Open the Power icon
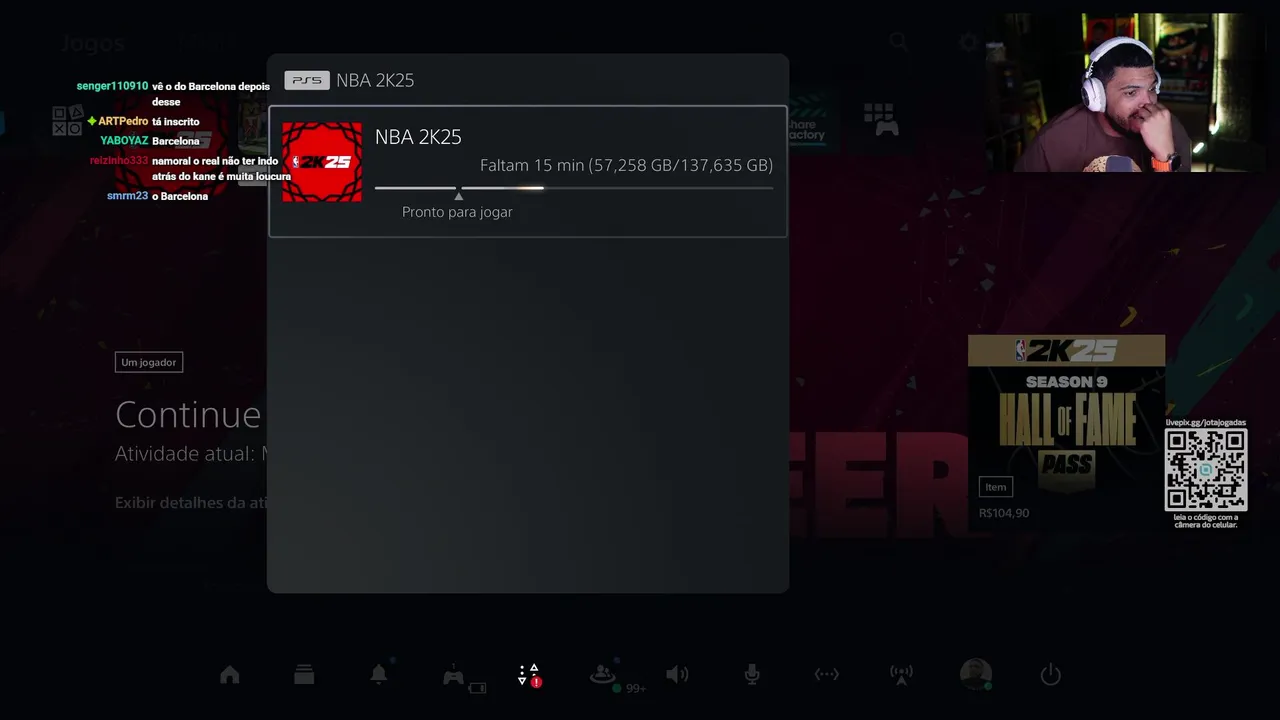The height and width of the screenshot is (720, 1280). [x=1050, y=675]
